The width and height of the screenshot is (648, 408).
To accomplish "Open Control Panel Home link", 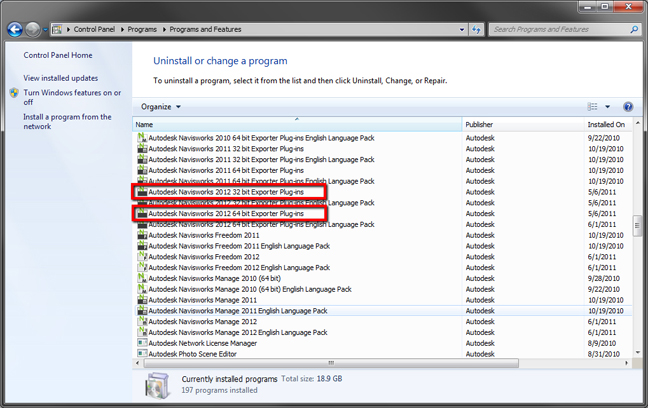I will tap(58, 55).
